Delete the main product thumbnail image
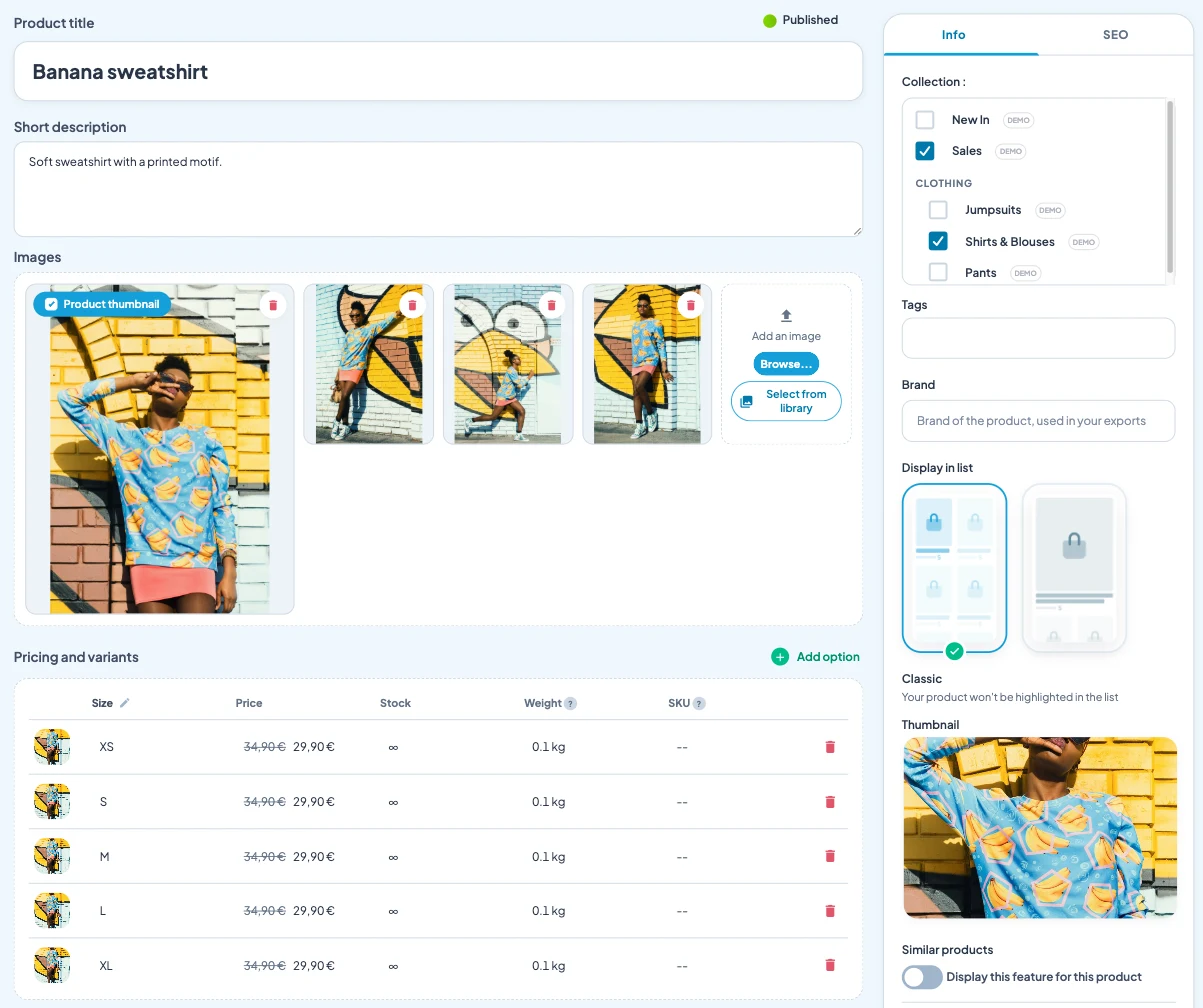Image resolution: width=1203 pixels, height=1008 pixels. point(273,305)
